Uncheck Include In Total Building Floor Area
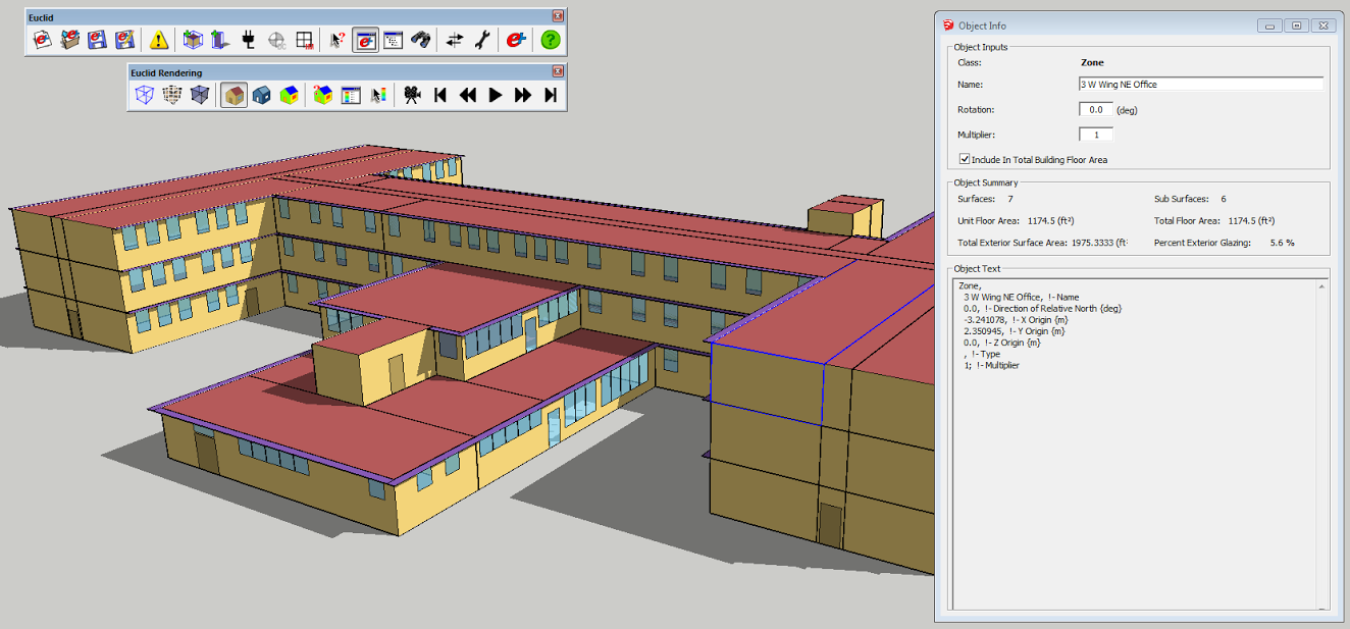 click(x=965, y=159)
